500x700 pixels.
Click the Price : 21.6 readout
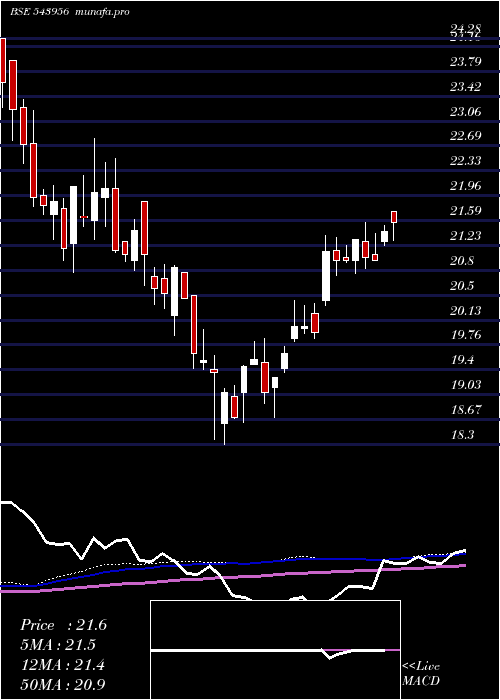(63, 625)
